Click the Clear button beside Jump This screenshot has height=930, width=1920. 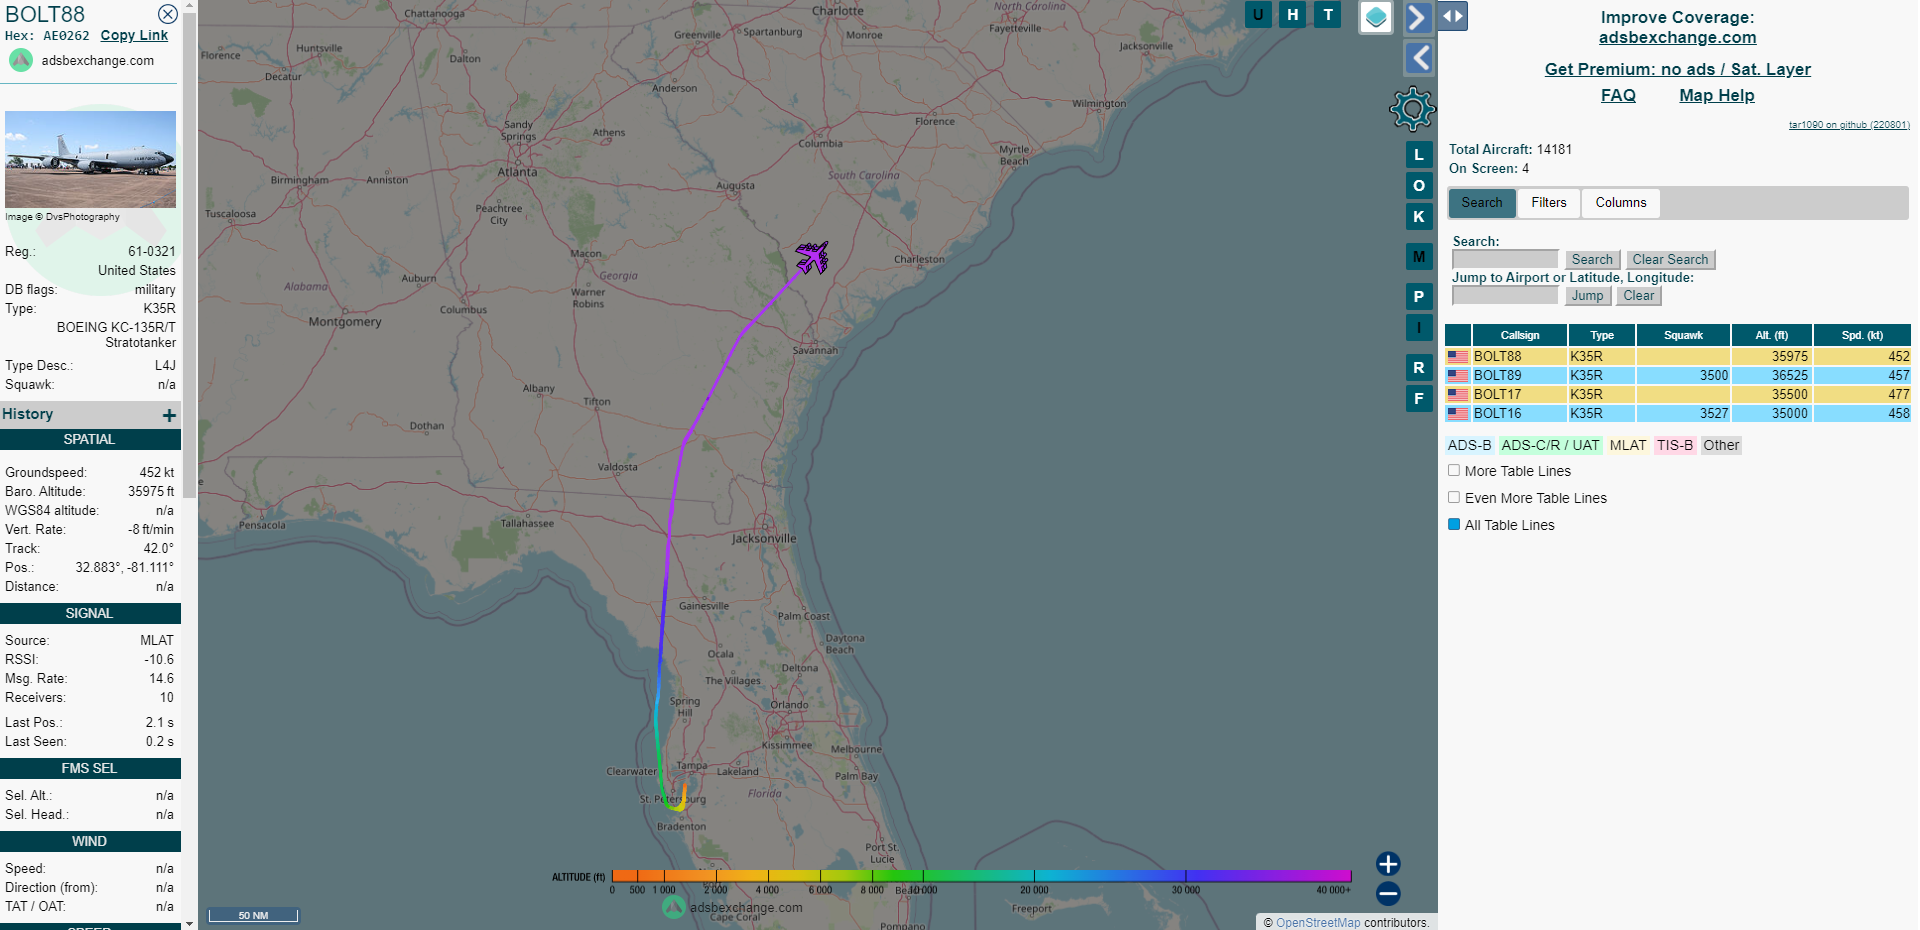point(1638,296)
